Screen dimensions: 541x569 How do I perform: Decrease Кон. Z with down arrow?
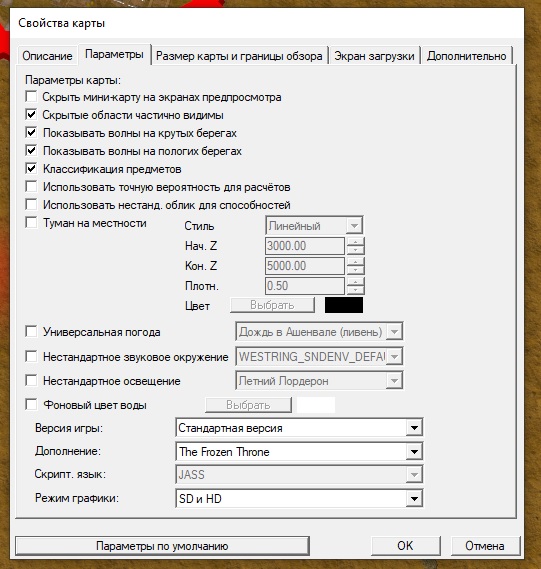pyautogui.click(x=355, y=270)
